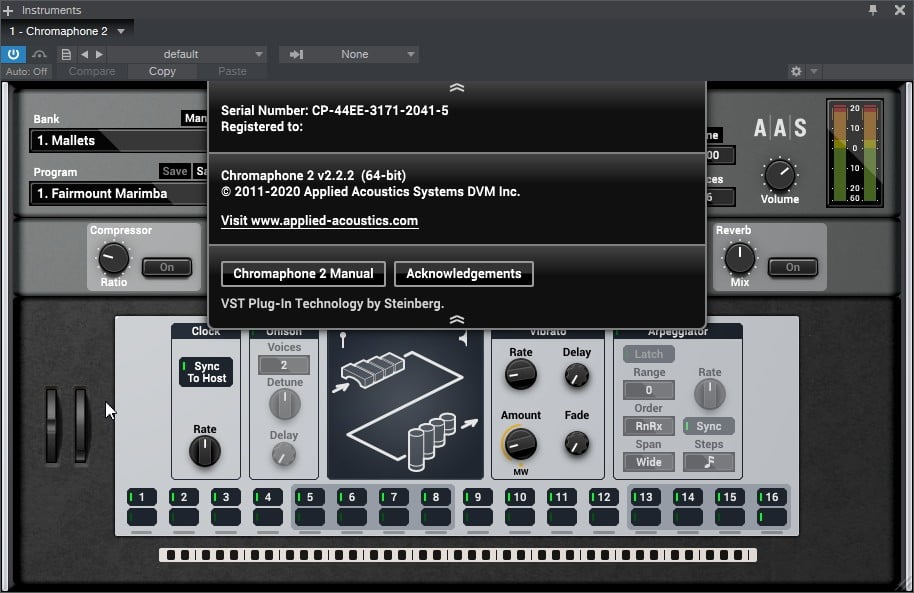Click the Clock Rate knob

205,451
